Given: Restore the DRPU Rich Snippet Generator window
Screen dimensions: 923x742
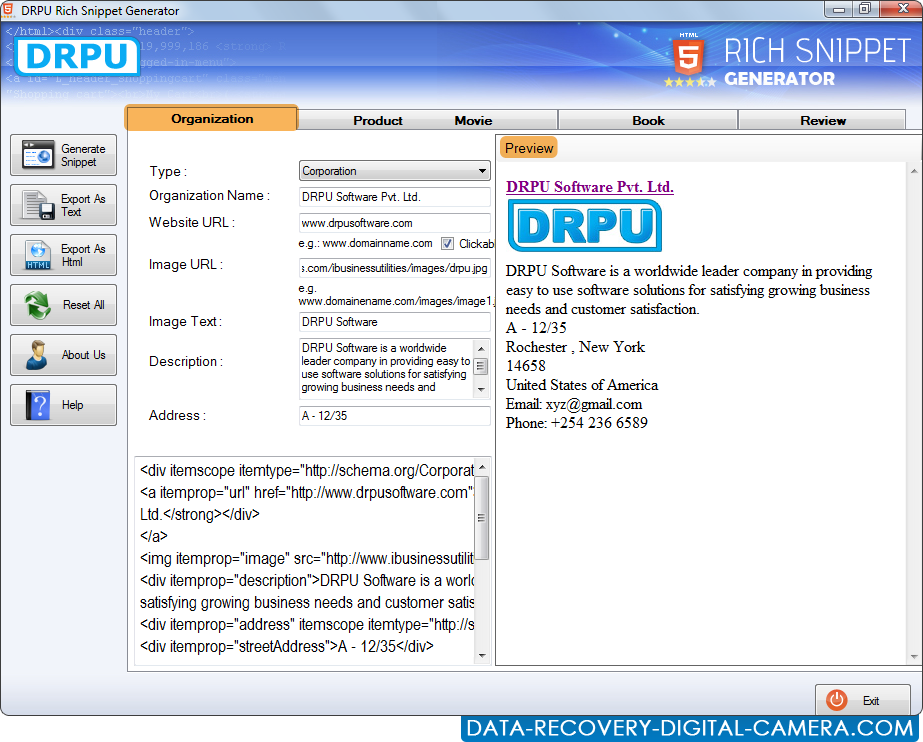Looking at the screenshot, I should [x=865, y=9].
